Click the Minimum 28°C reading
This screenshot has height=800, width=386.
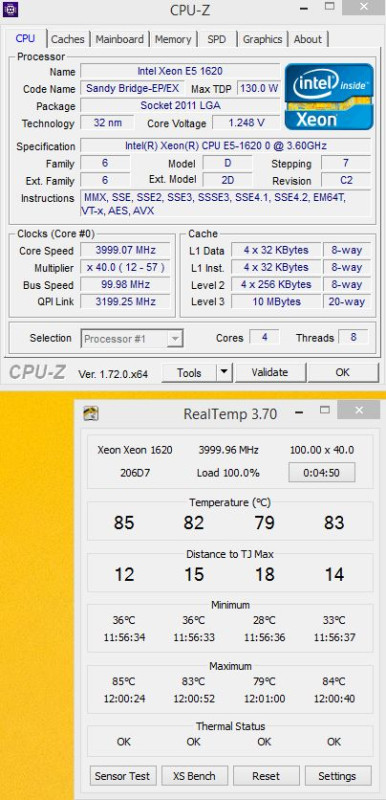coord(264,621)
